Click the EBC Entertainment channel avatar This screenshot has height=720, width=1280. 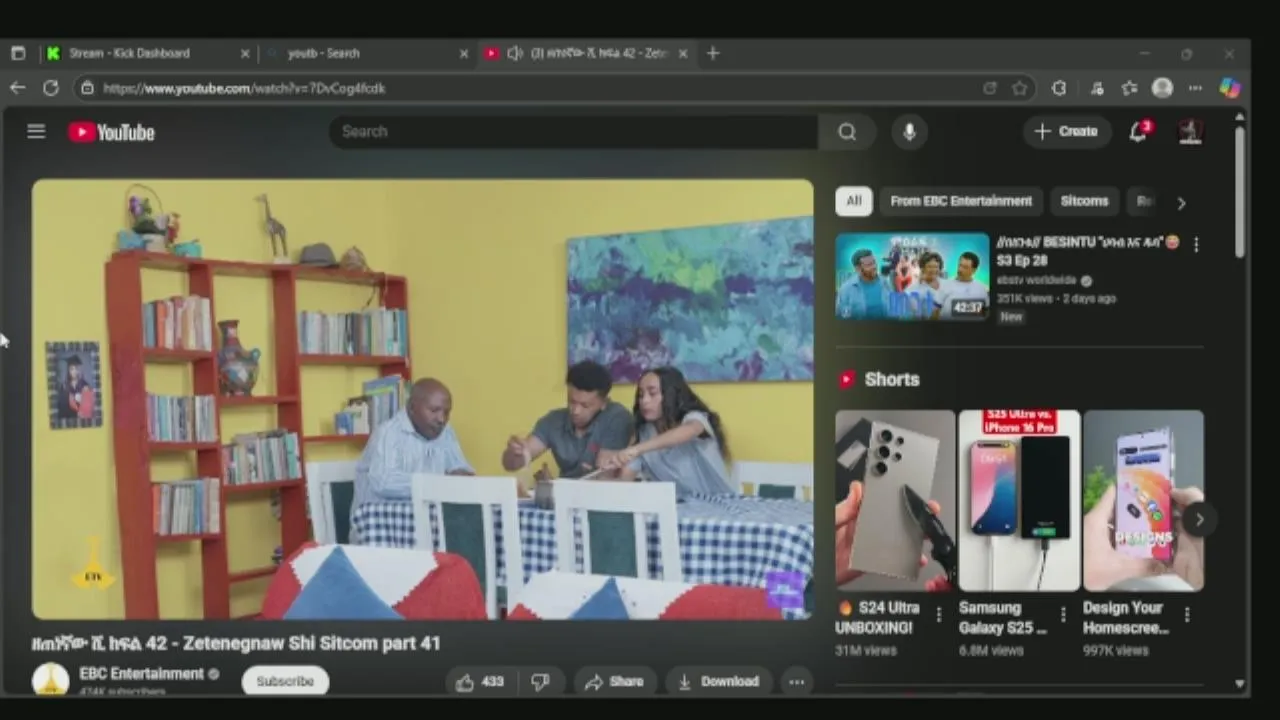[x=50, y=680]
